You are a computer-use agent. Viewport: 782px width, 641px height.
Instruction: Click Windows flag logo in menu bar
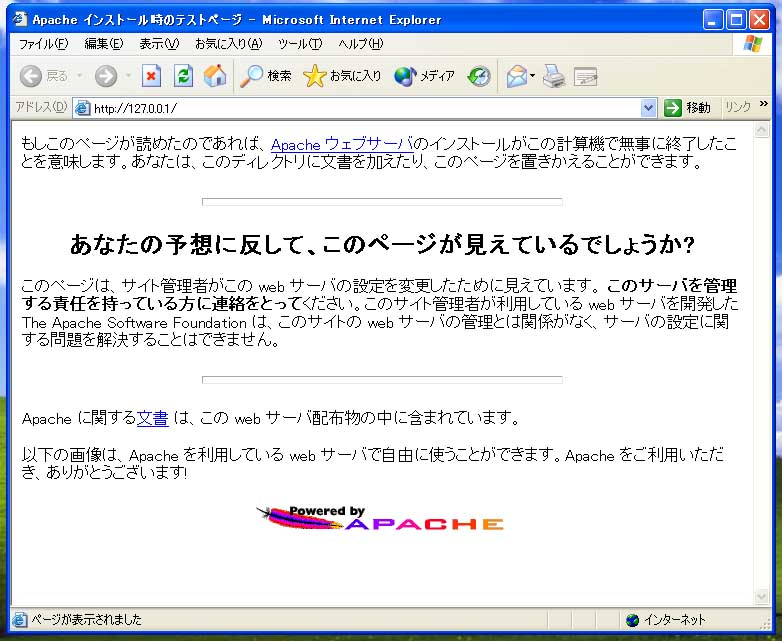pos(752,44)
